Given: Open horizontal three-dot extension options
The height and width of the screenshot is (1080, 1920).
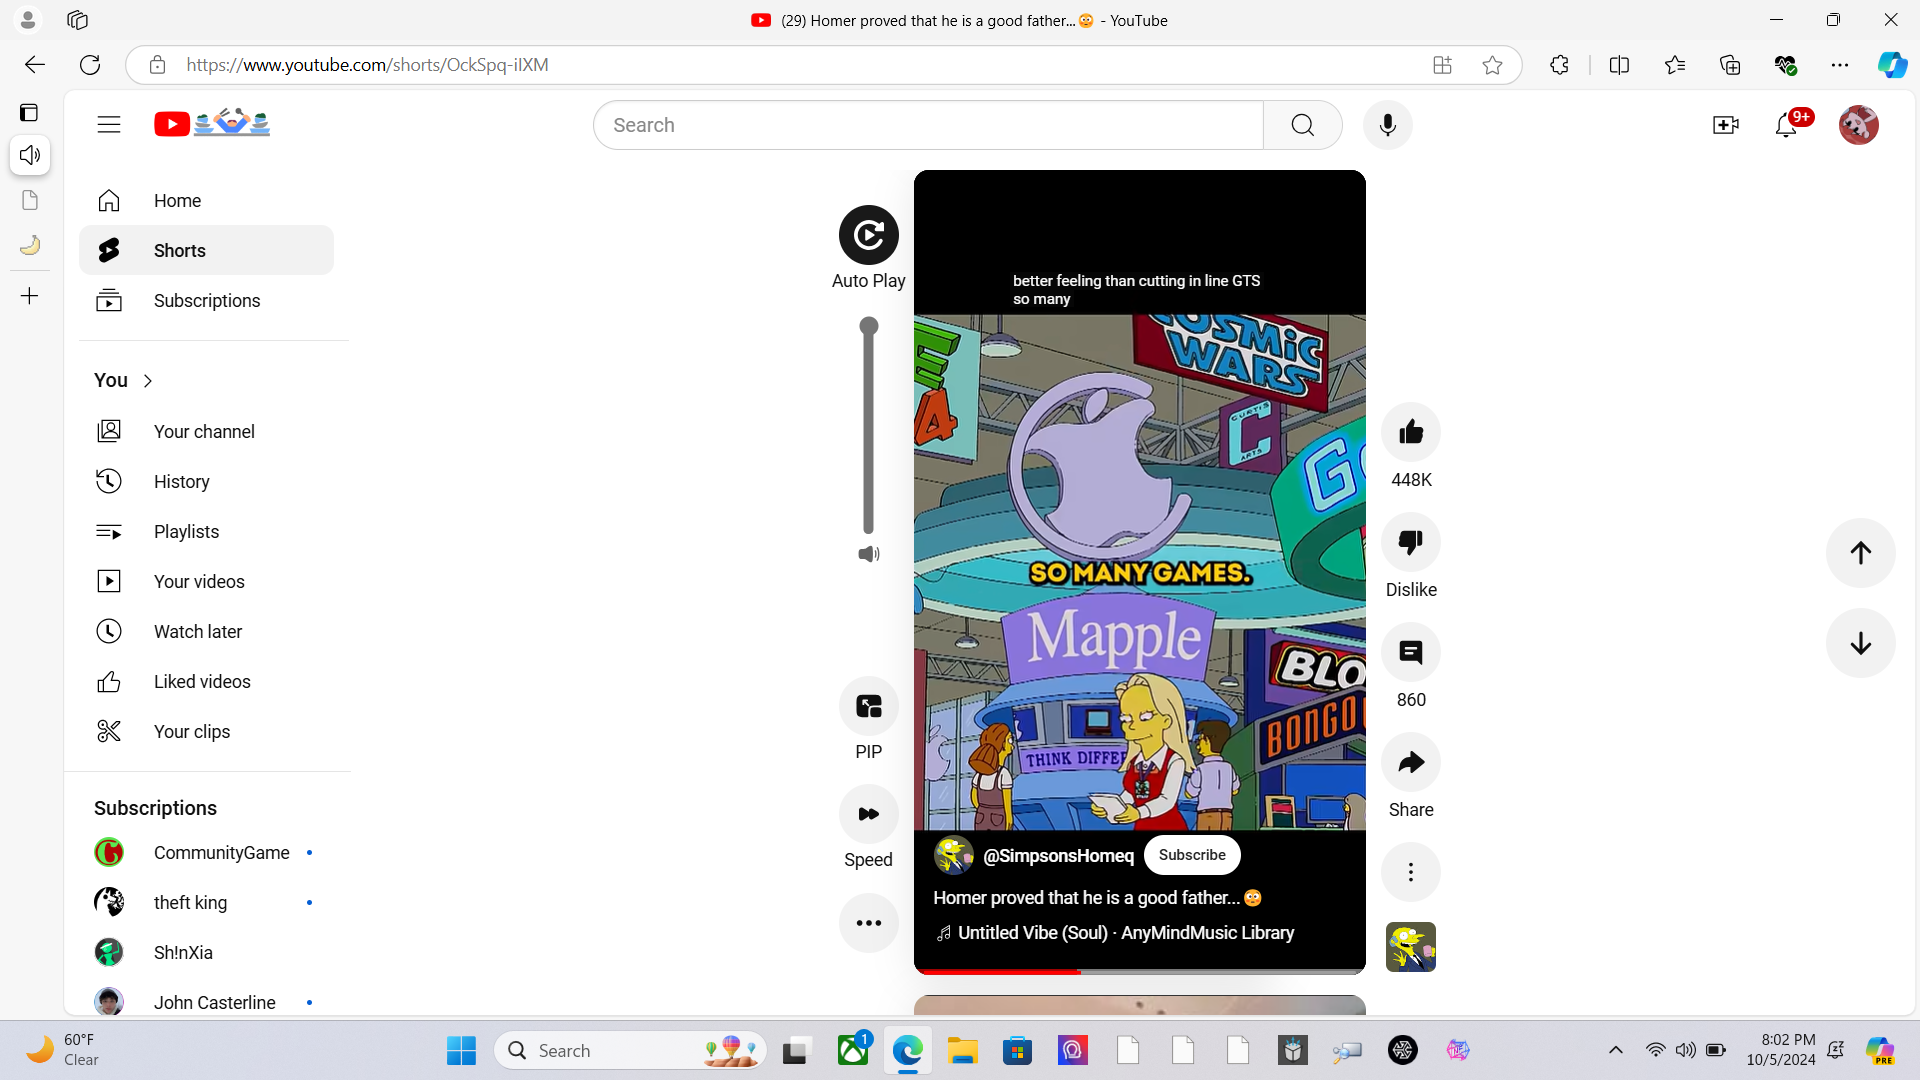Looking at the screenshot, I should 868,923.
